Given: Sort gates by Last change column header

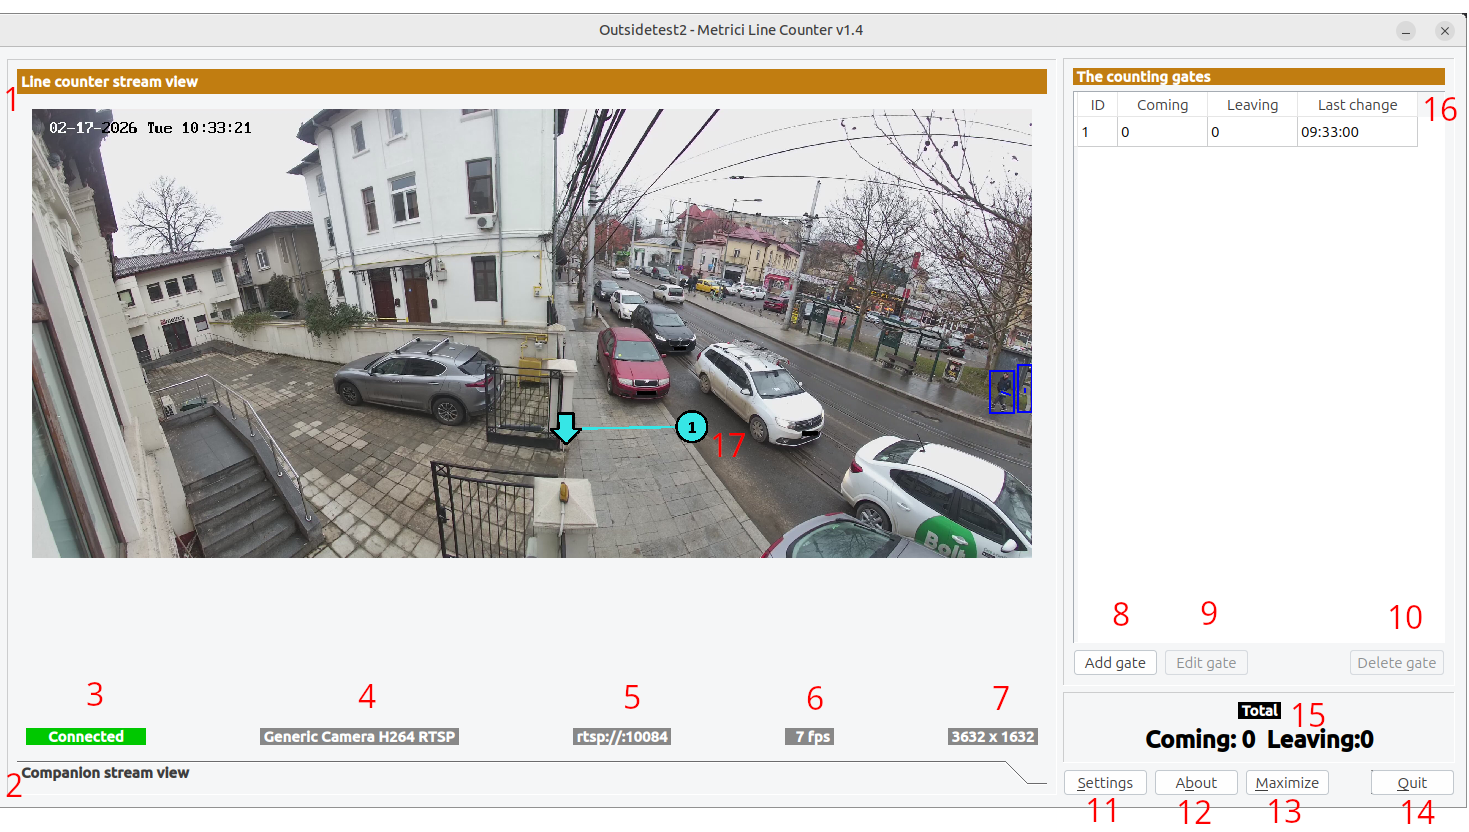Looking at the screenshot, I should 1357,105.
